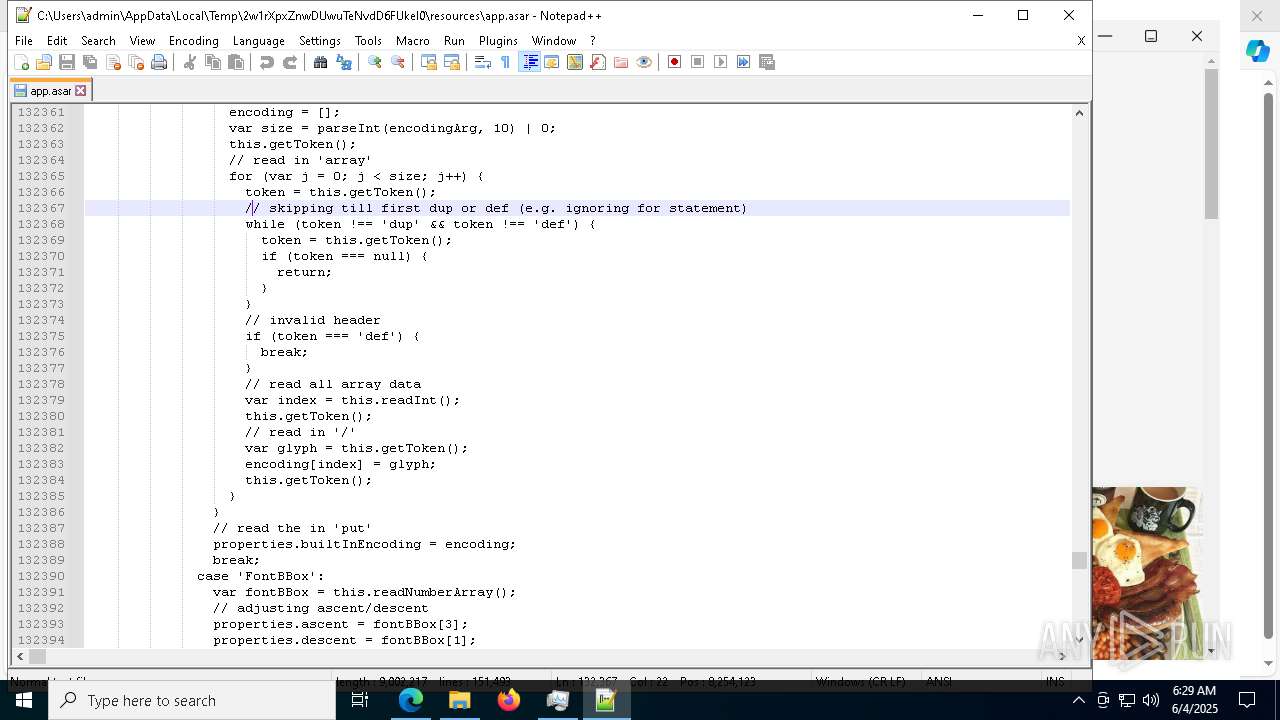Open the Encoding menu
Screen dimensions: 1280x720
[x=194, y=41]
